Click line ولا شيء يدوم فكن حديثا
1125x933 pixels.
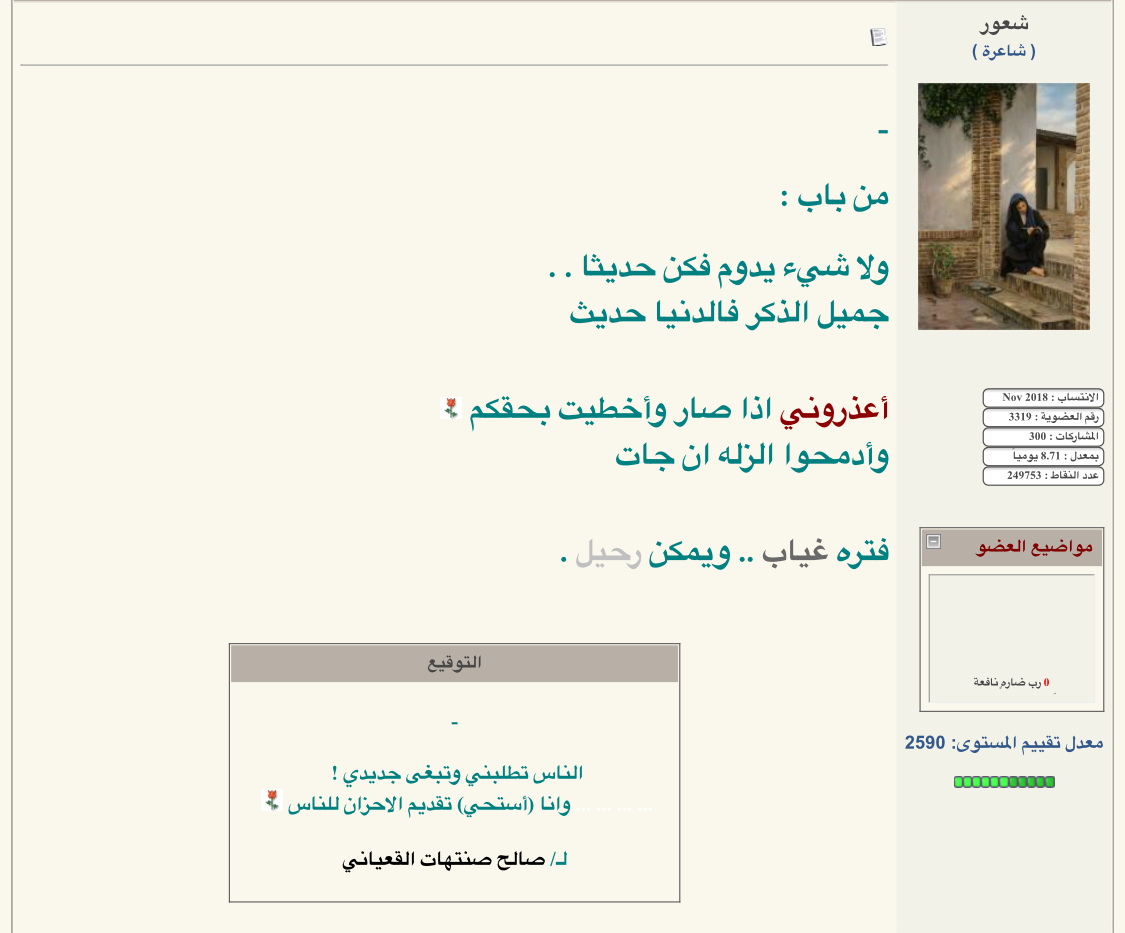pos(718,268)
